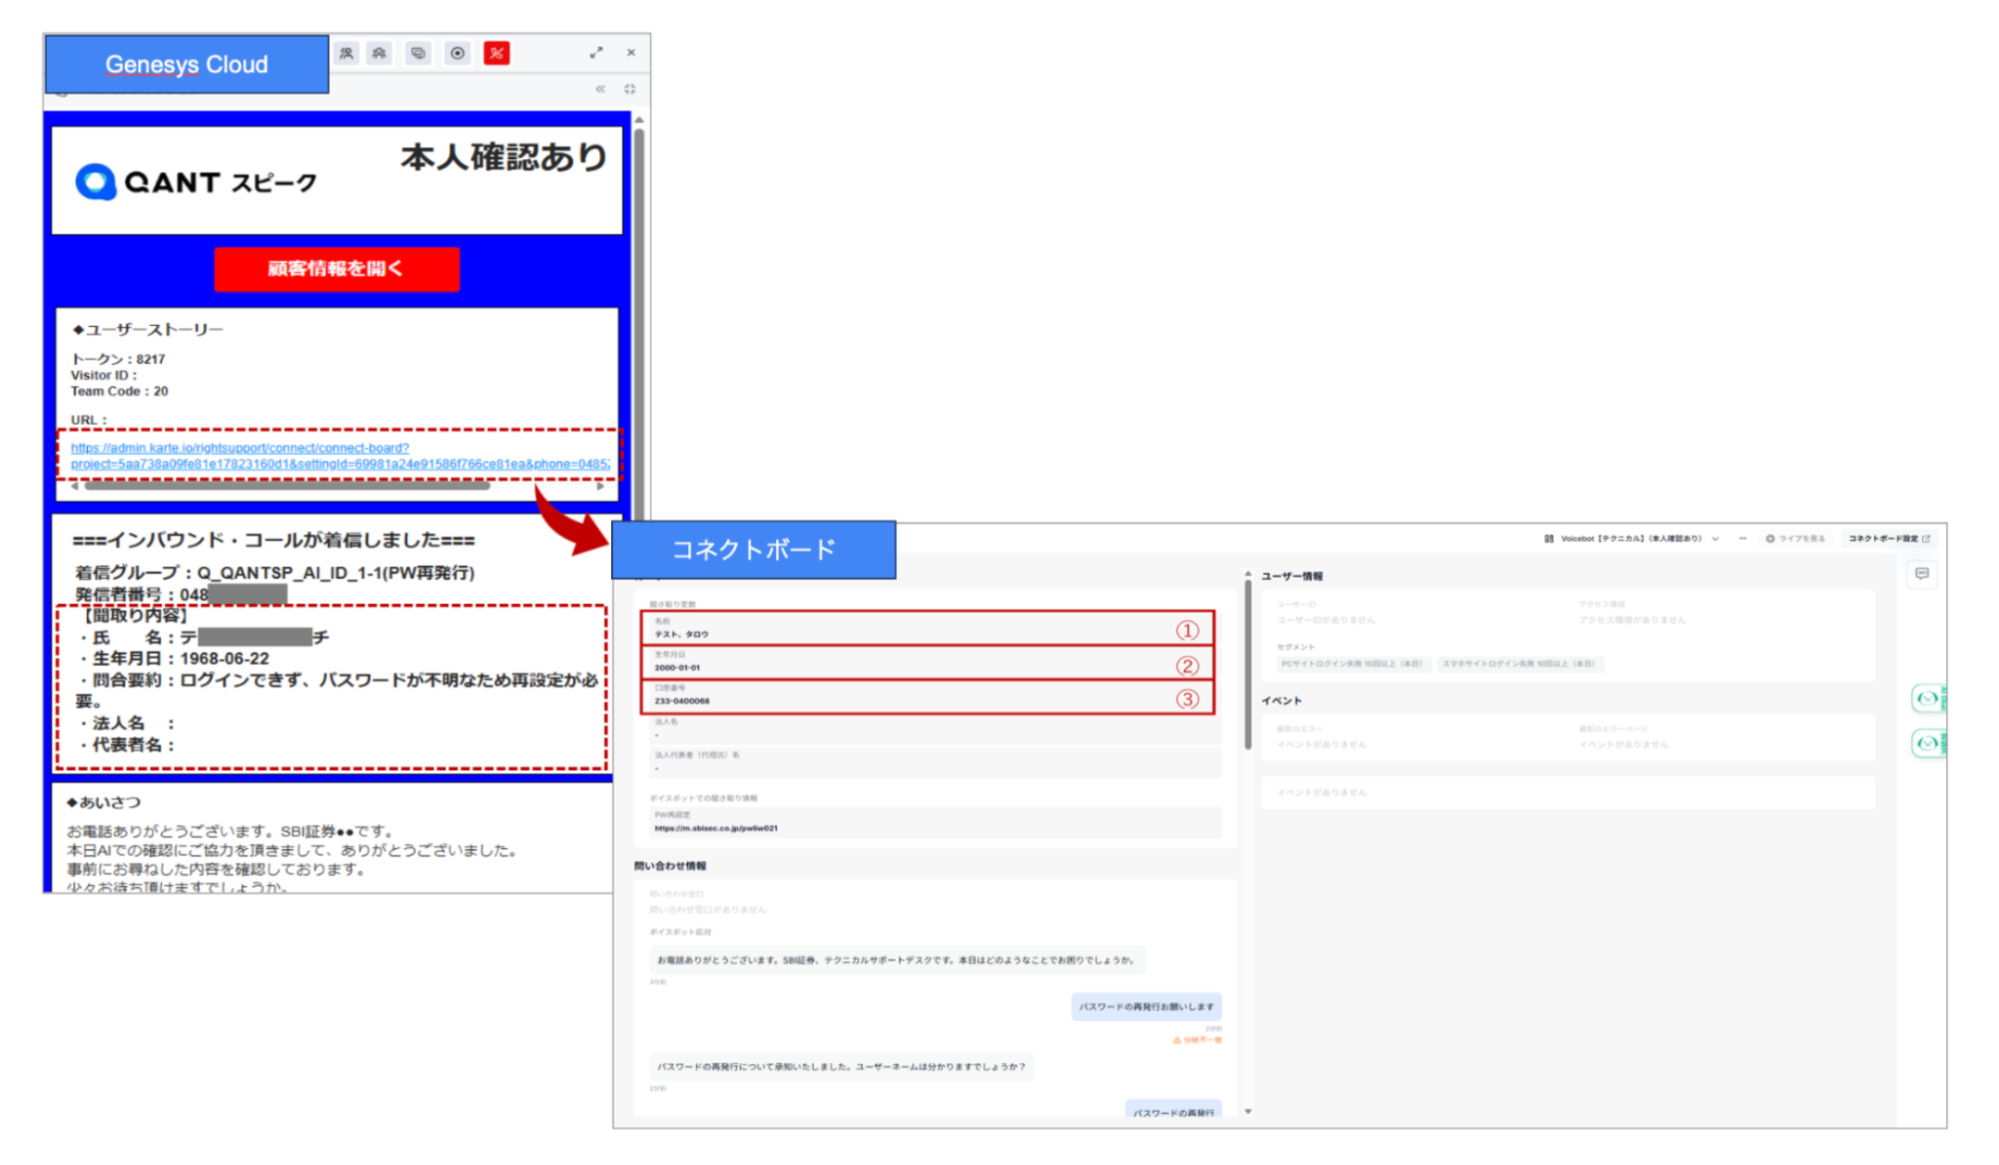
Task: Click the consult transfer people icon in Genesys toolbar
Action: point(346,53)
